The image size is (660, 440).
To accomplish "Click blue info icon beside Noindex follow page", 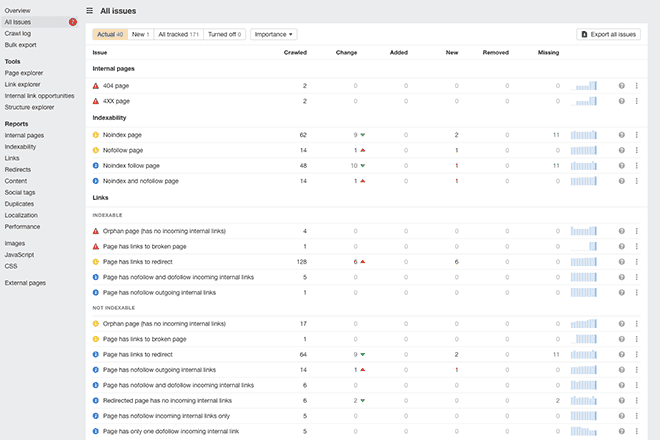I will [96, 165].
